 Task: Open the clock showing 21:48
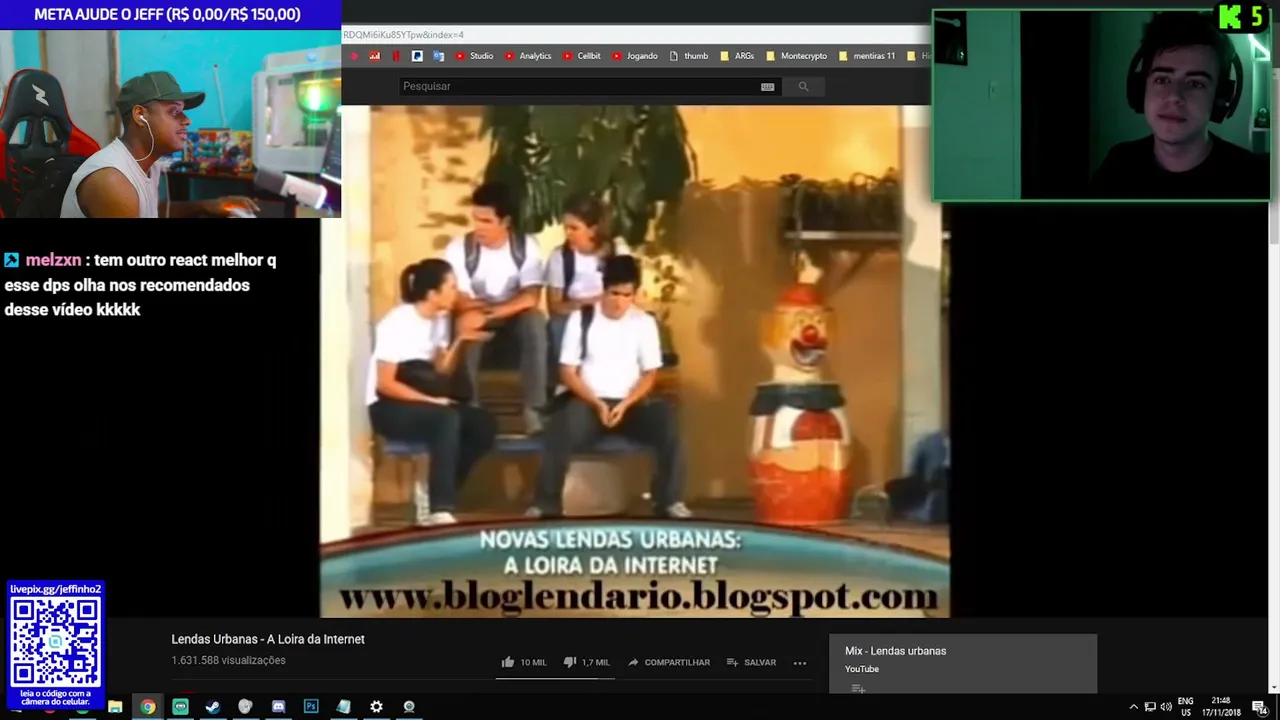[1220, 707]
